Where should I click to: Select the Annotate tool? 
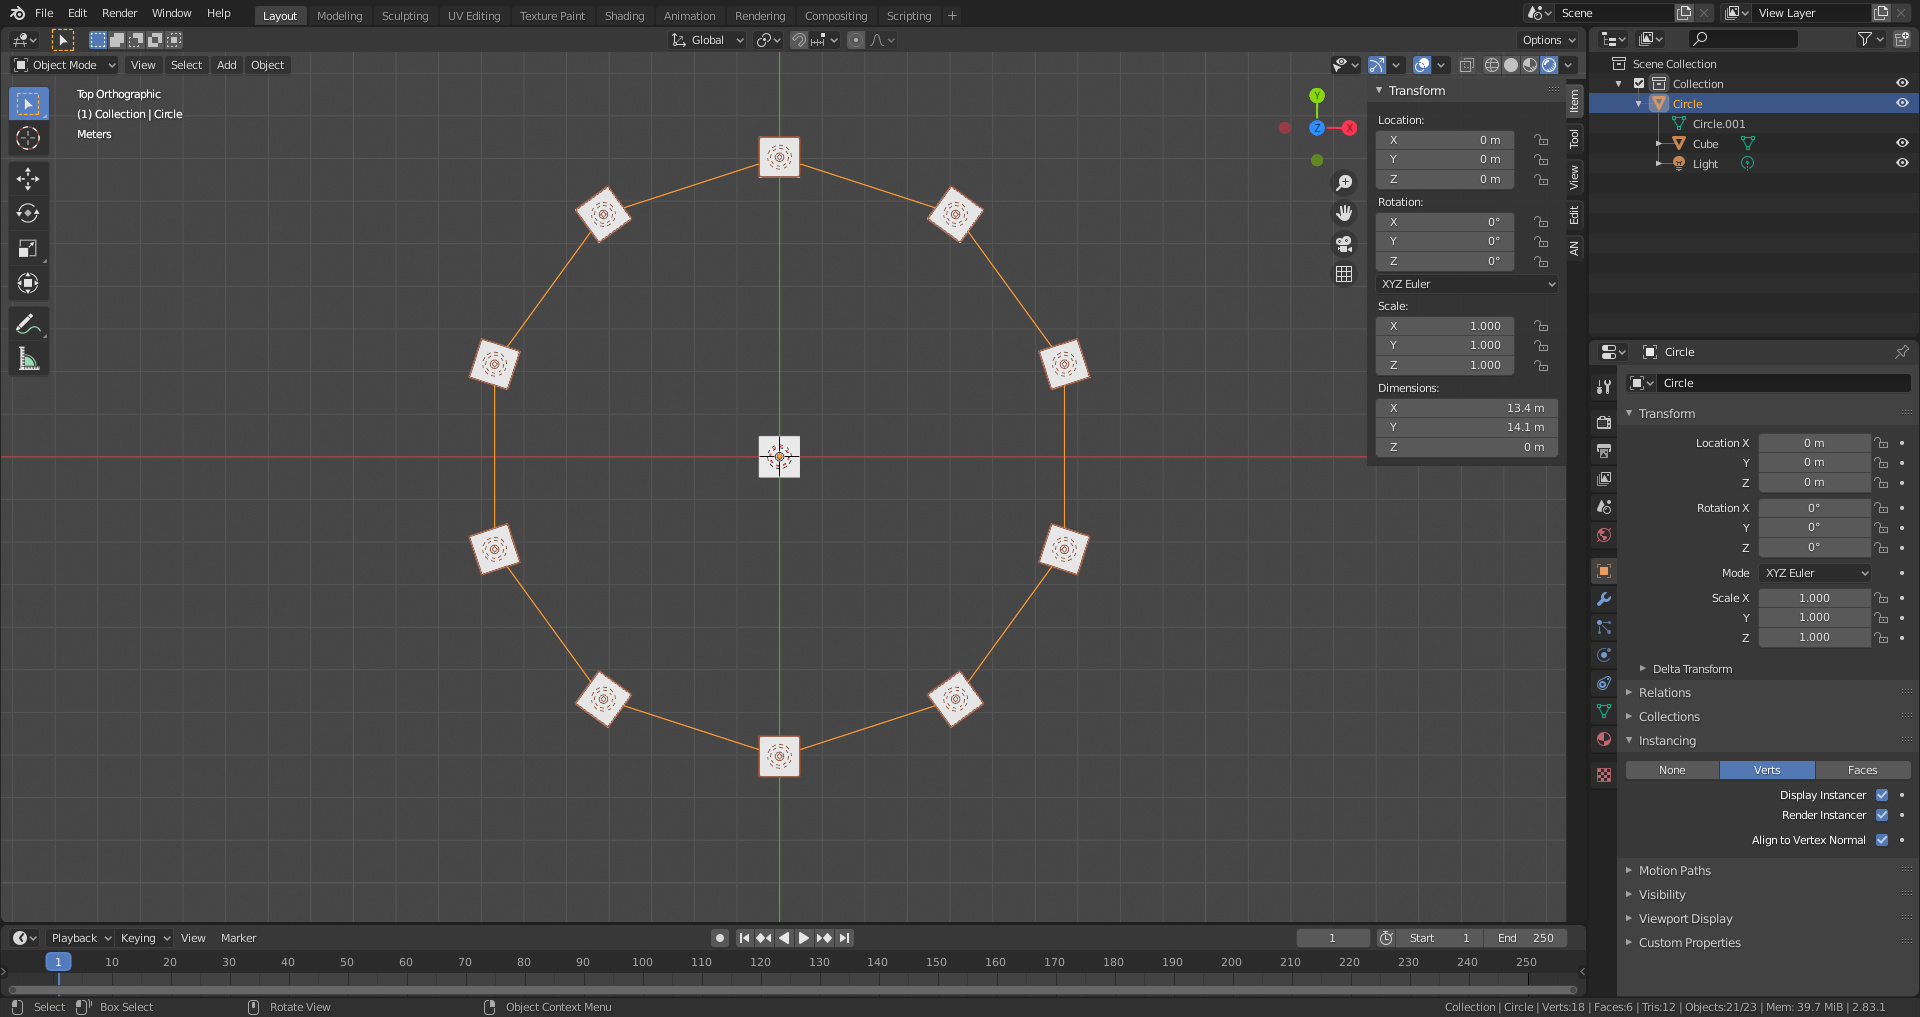[29, 324]
